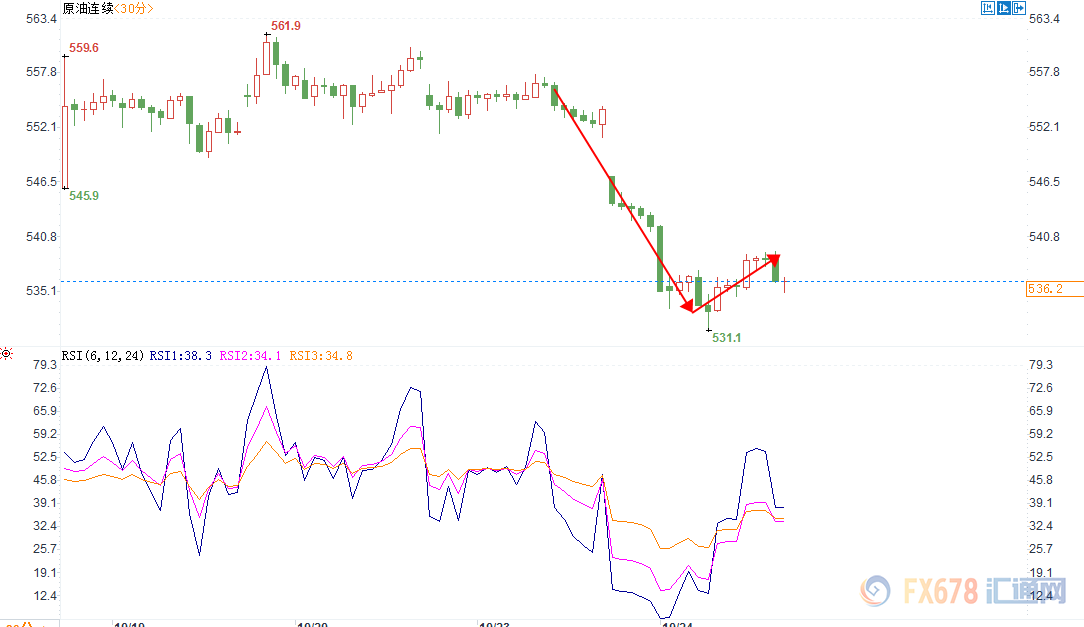Click the 79.3 label on right RSI axis
Screen dimensions: 1084x627
coord(1041,365)
